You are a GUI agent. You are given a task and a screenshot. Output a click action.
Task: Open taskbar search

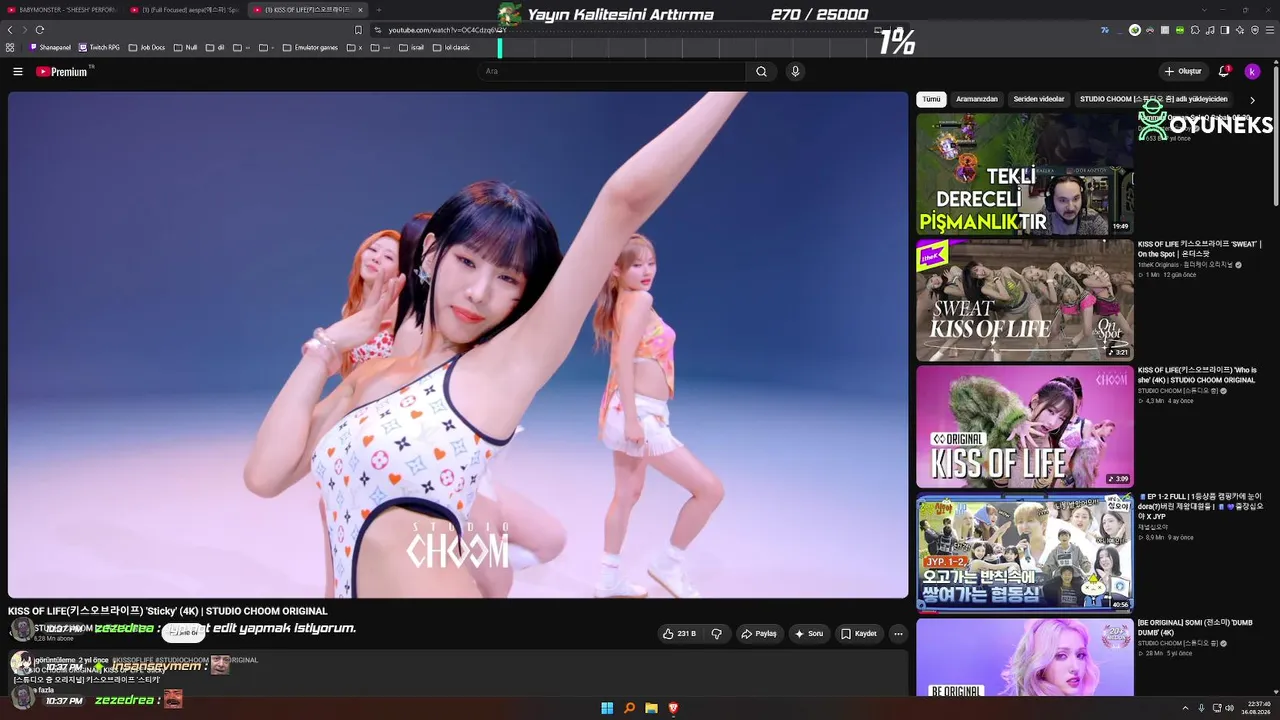pos(629,708)
